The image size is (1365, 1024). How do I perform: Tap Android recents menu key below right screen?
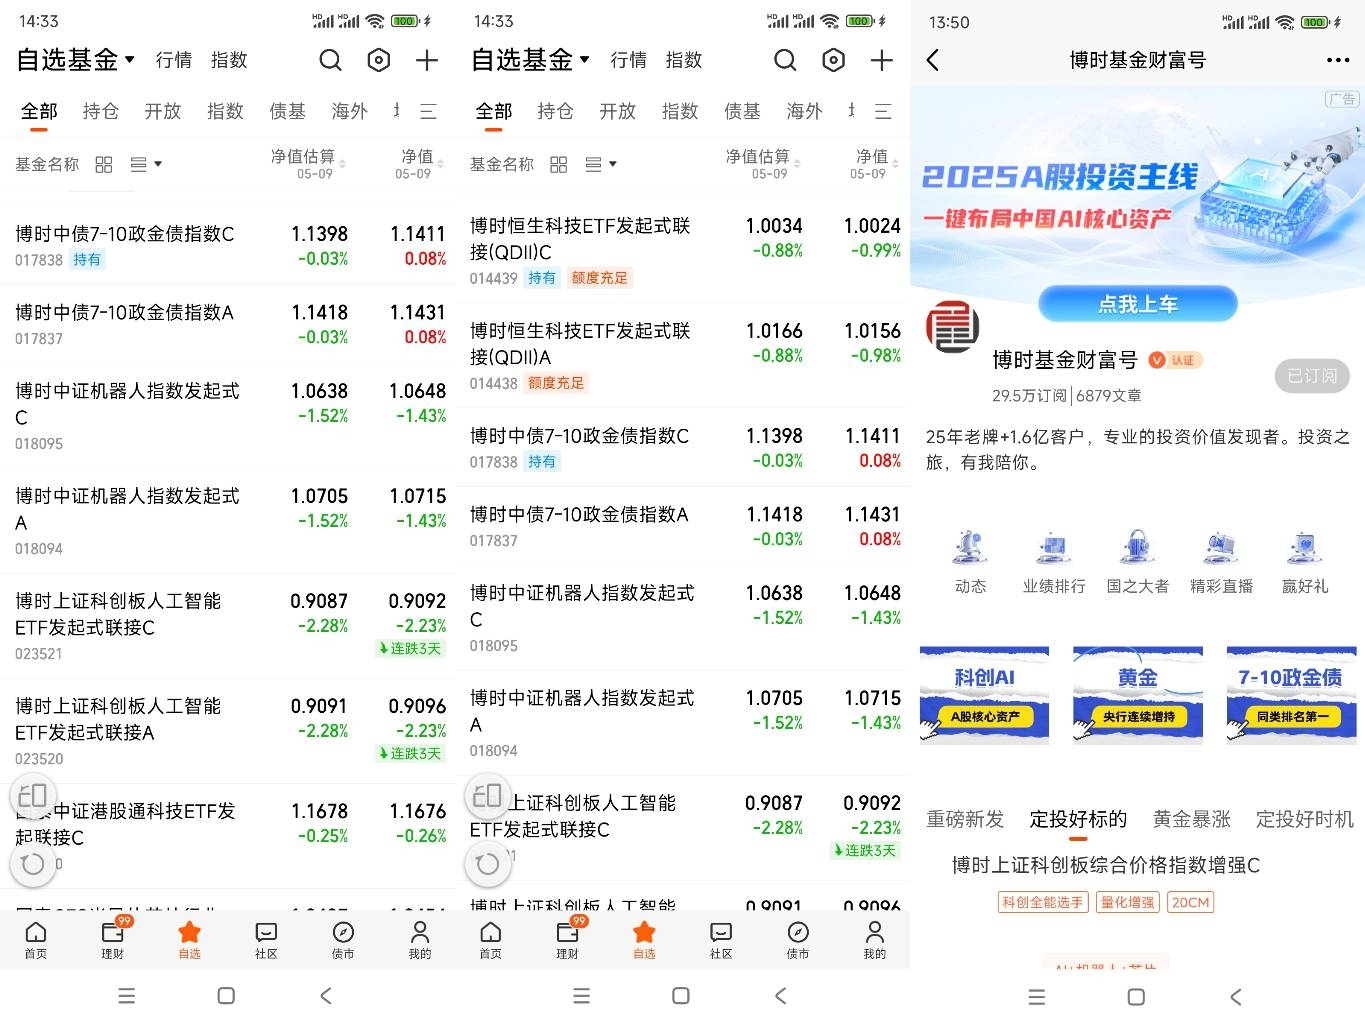1037,997
